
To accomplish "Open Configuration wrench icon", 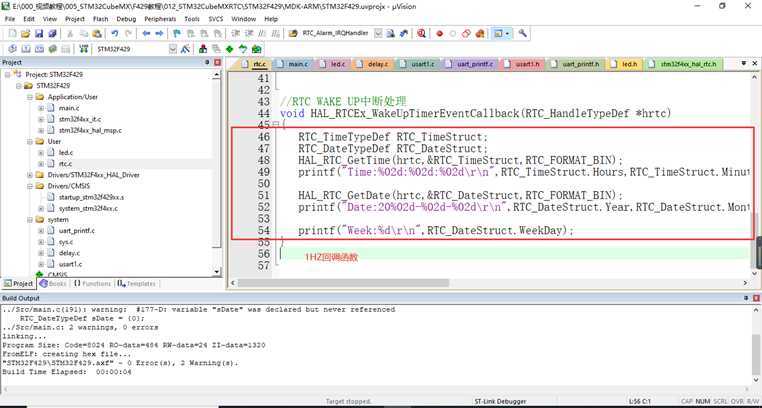I will click(x=522, y=34).
